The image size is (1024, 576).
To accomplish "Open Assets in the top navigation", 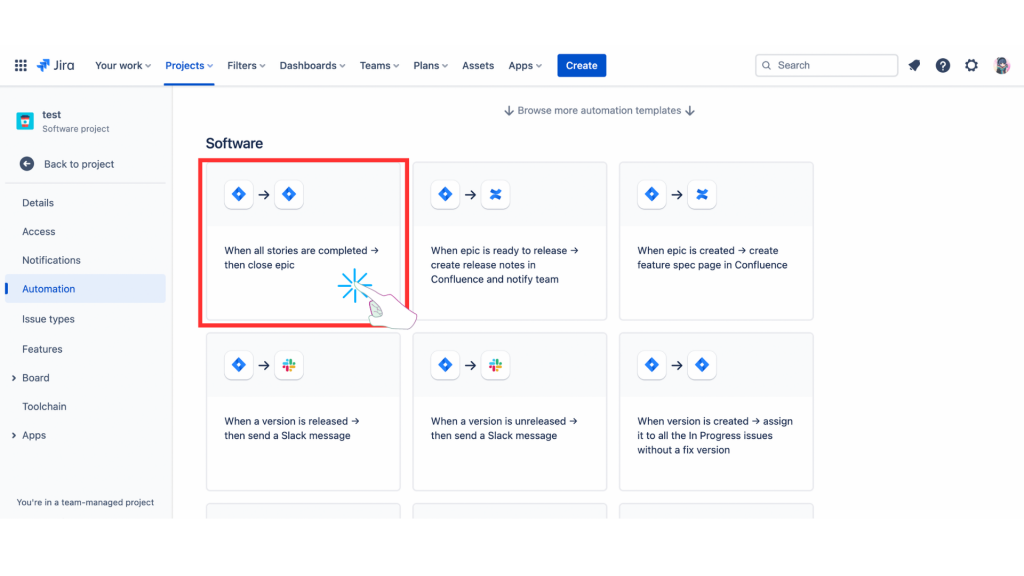I will [x=478, y=65].
